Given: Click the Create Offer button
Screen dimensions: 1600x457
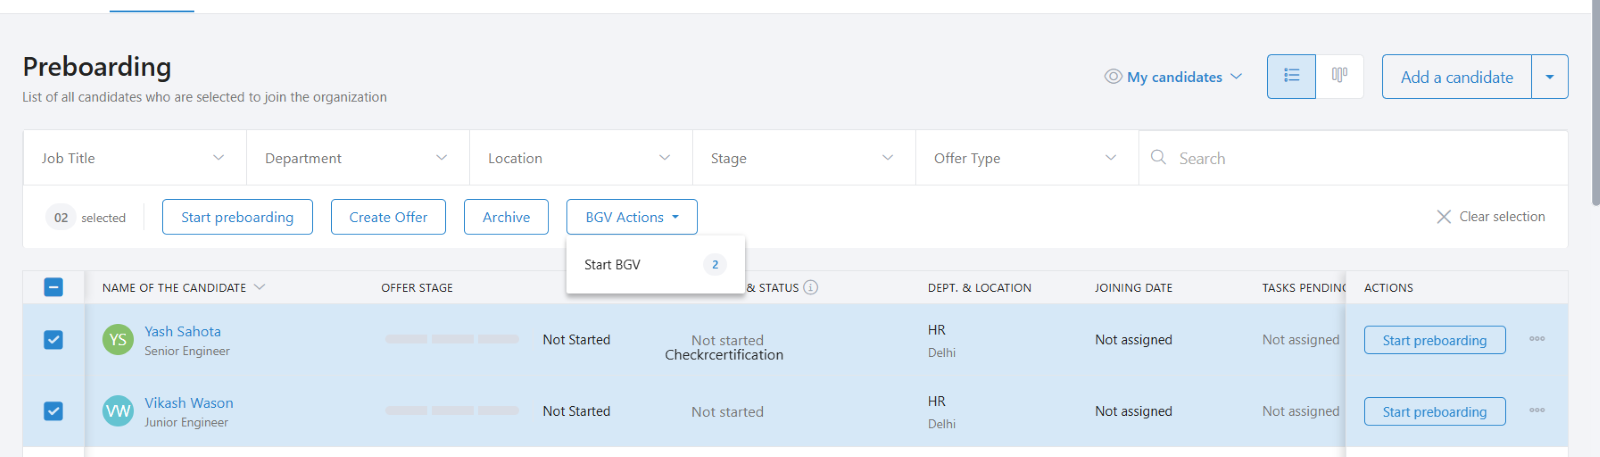Looking at the screenshot, I should coord(388,217).
